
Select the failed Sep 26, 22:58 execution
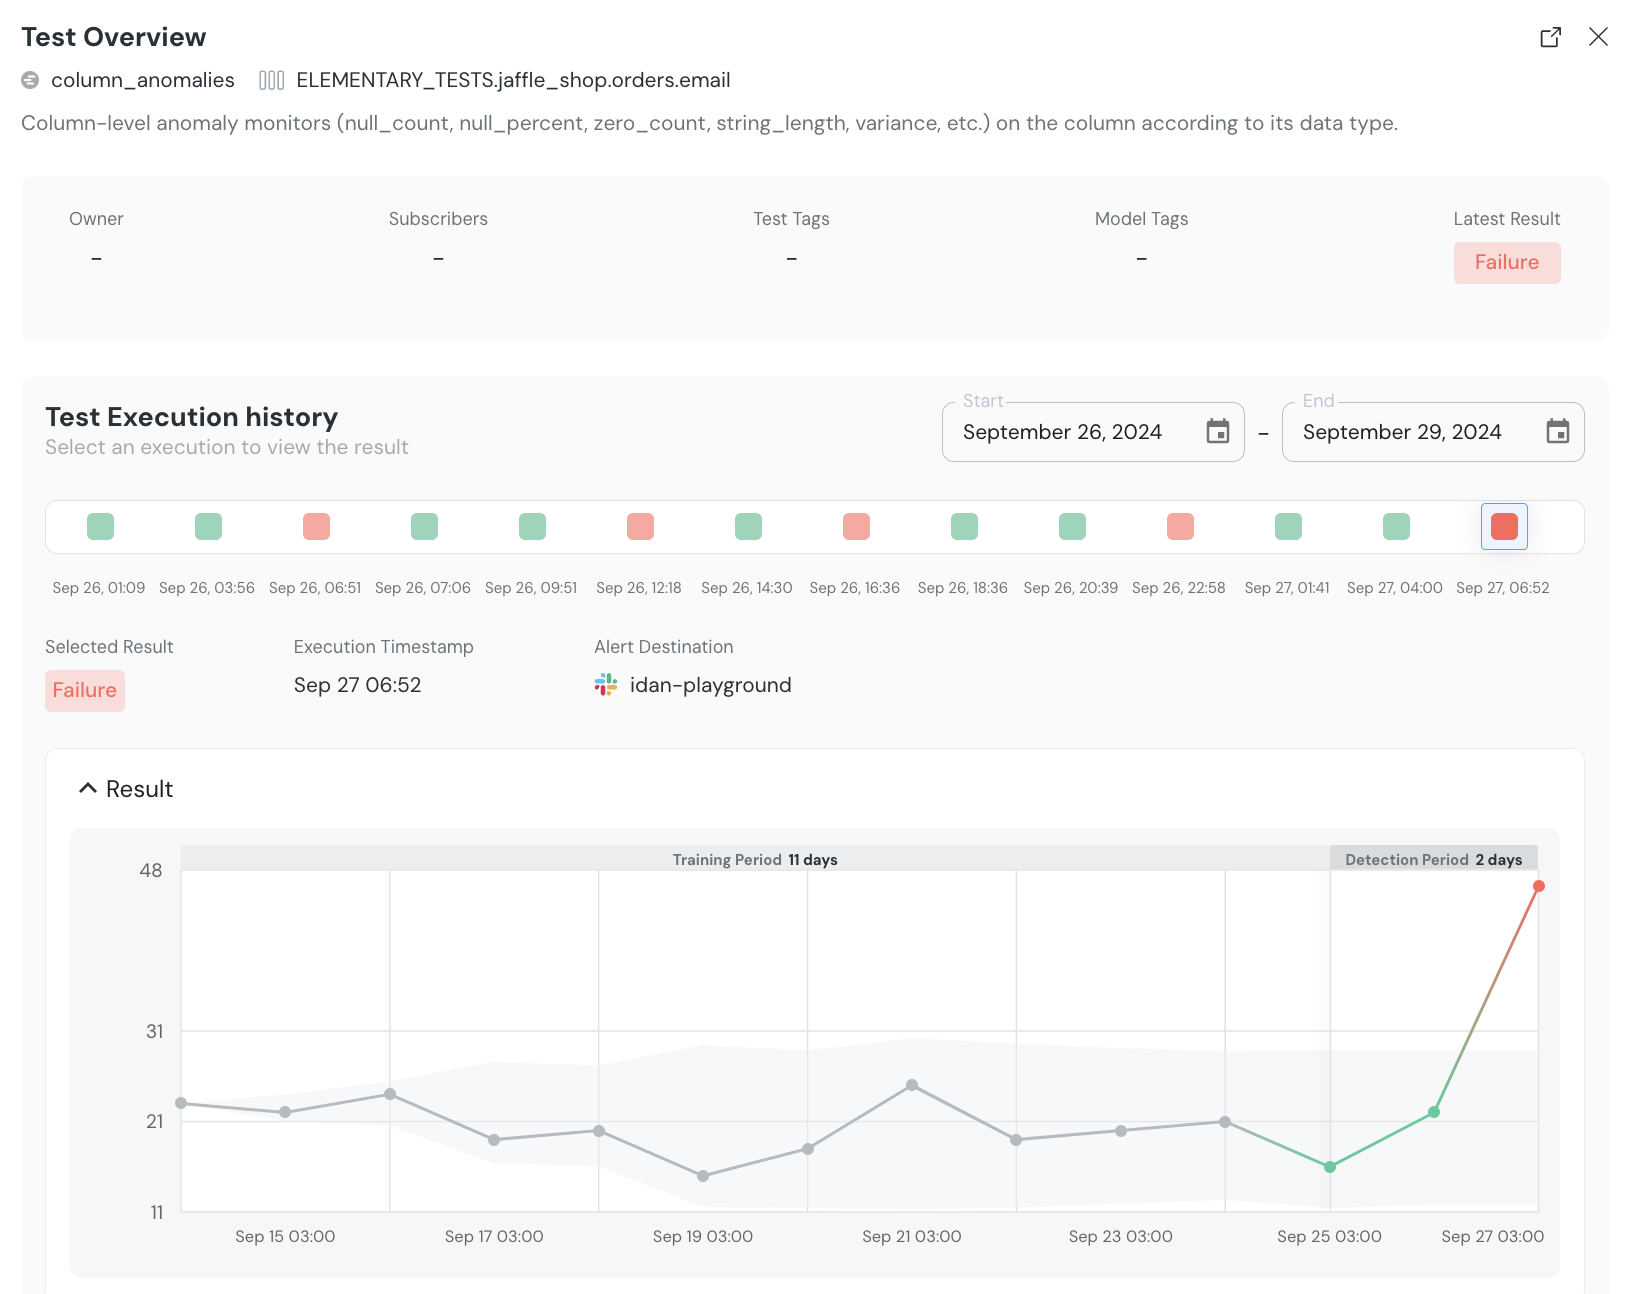pos(1180,526)
